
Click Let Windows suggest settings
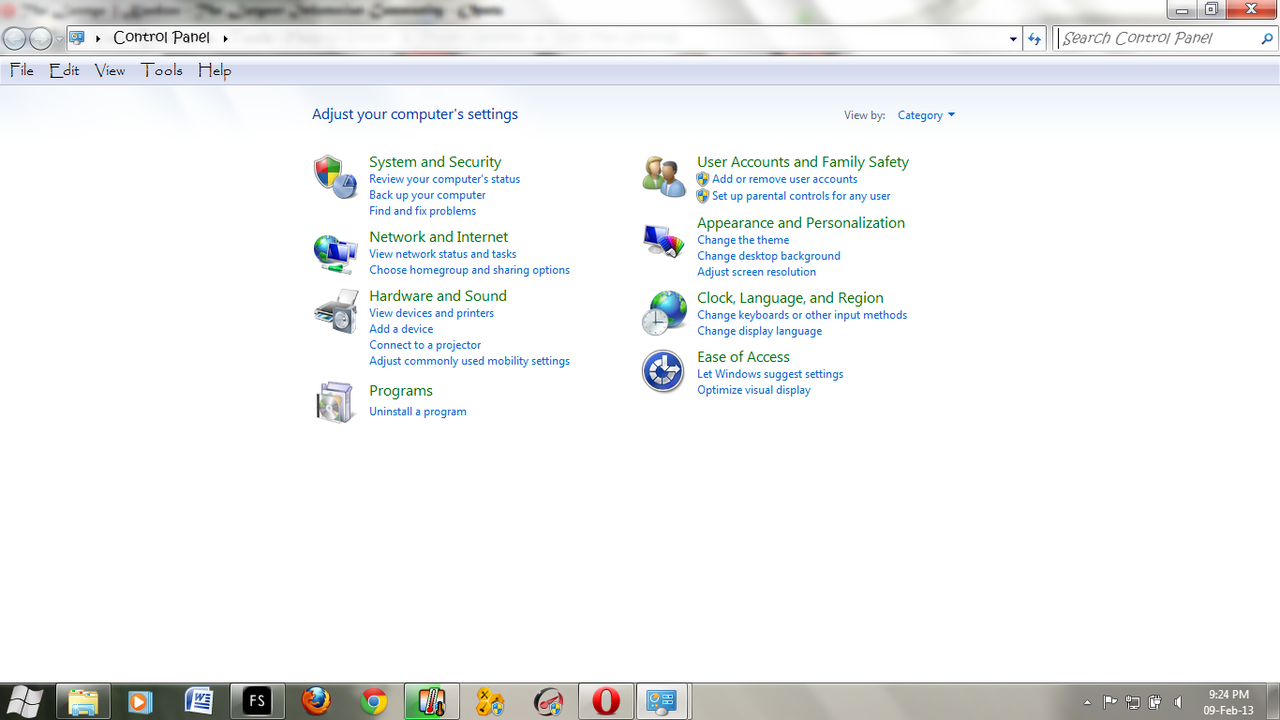pos(770,374)
